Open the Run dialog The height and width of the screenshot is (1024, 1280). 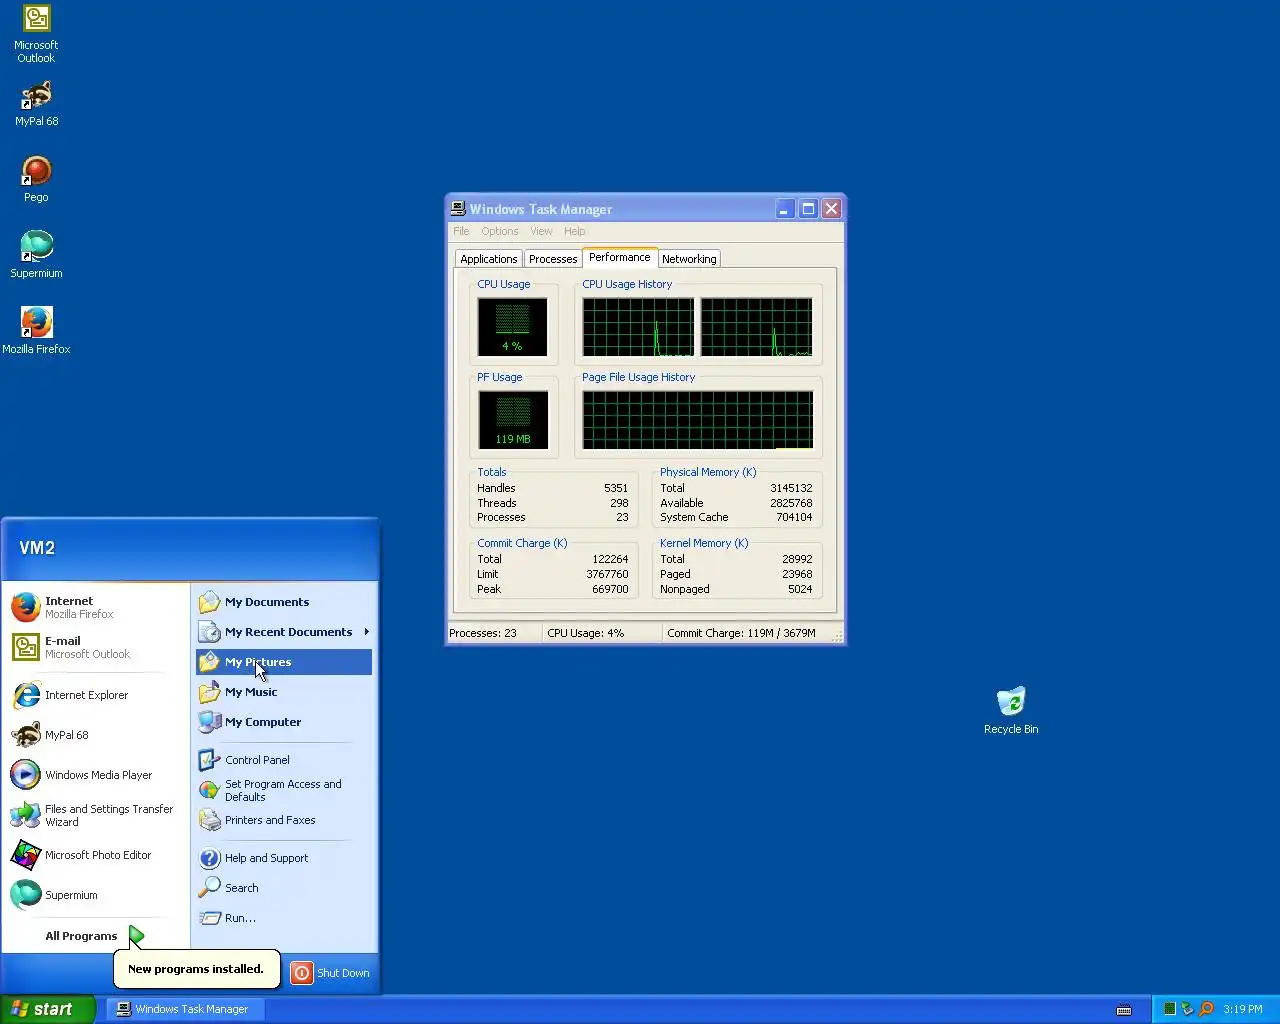pyautogui.click(x=284, y=918)
